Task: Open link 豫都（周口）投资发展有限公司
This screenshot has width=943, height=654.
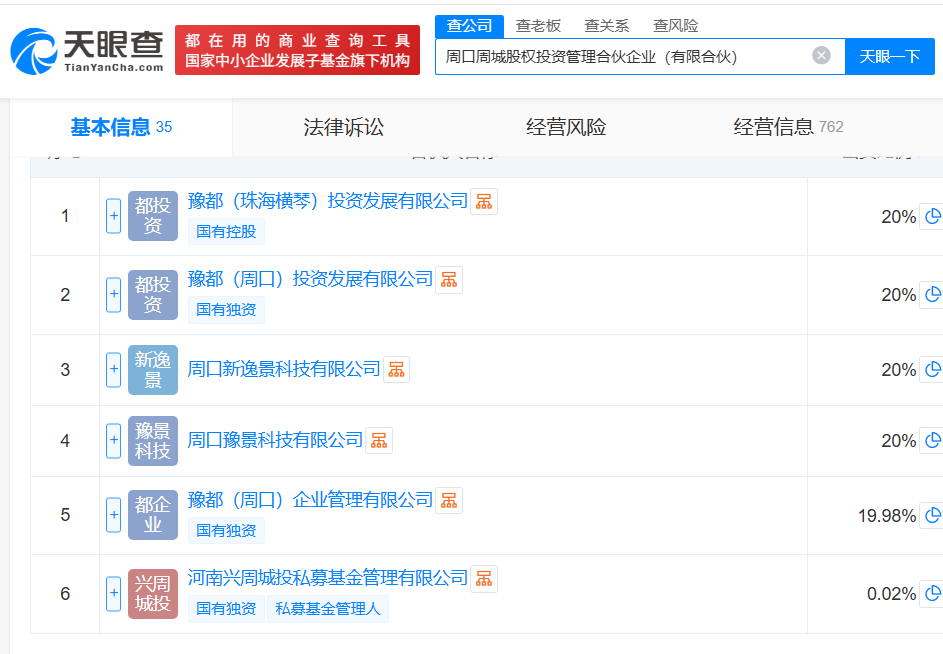Action: pyautogui.click(x=310, y=279)
